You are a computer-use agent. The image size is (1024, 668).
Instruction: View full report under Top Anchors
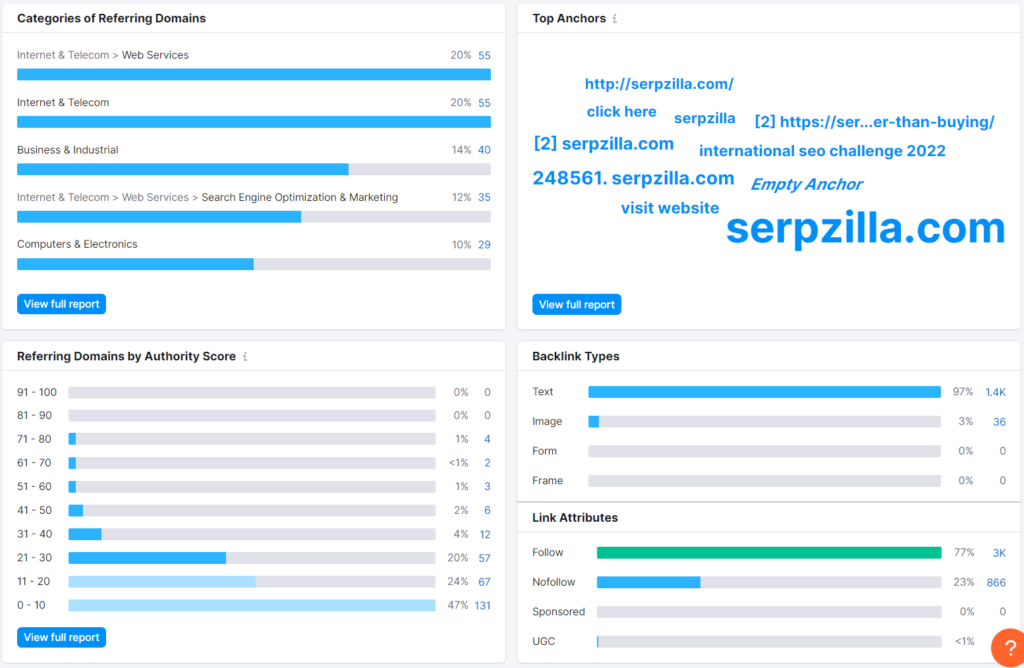pos(577,304)
